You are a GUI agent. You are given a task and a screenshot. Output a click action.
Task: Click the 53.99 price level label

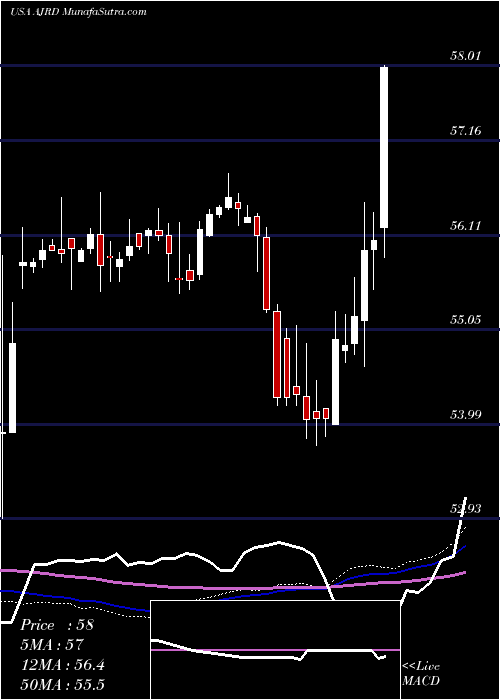tap(466, 414)
